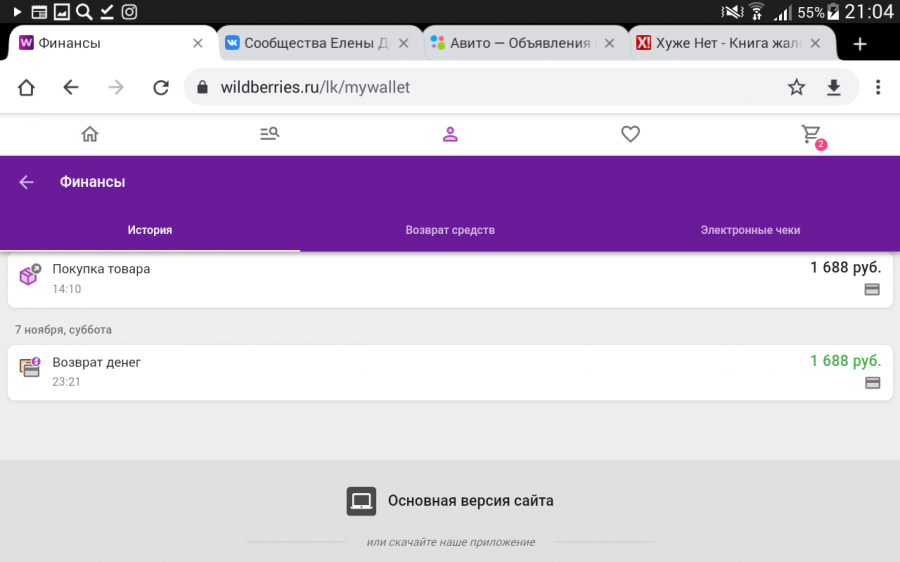The image size is (900, 562).
Task: Open a new browser tab with plus
Action: point(859,44)
